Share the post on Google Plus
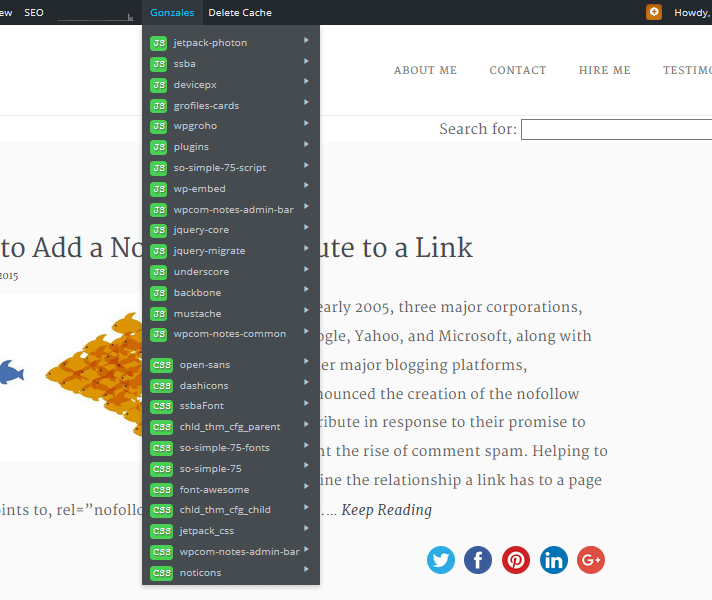 click(x=591, y=560)
